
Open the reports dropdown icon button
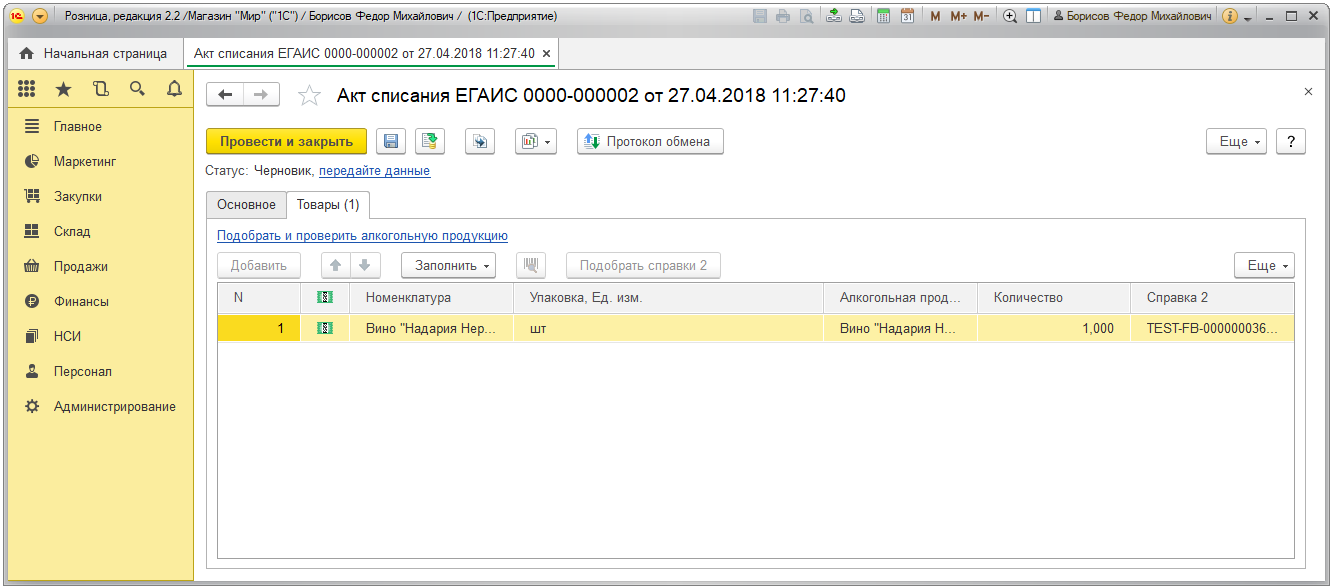point(535,142)
